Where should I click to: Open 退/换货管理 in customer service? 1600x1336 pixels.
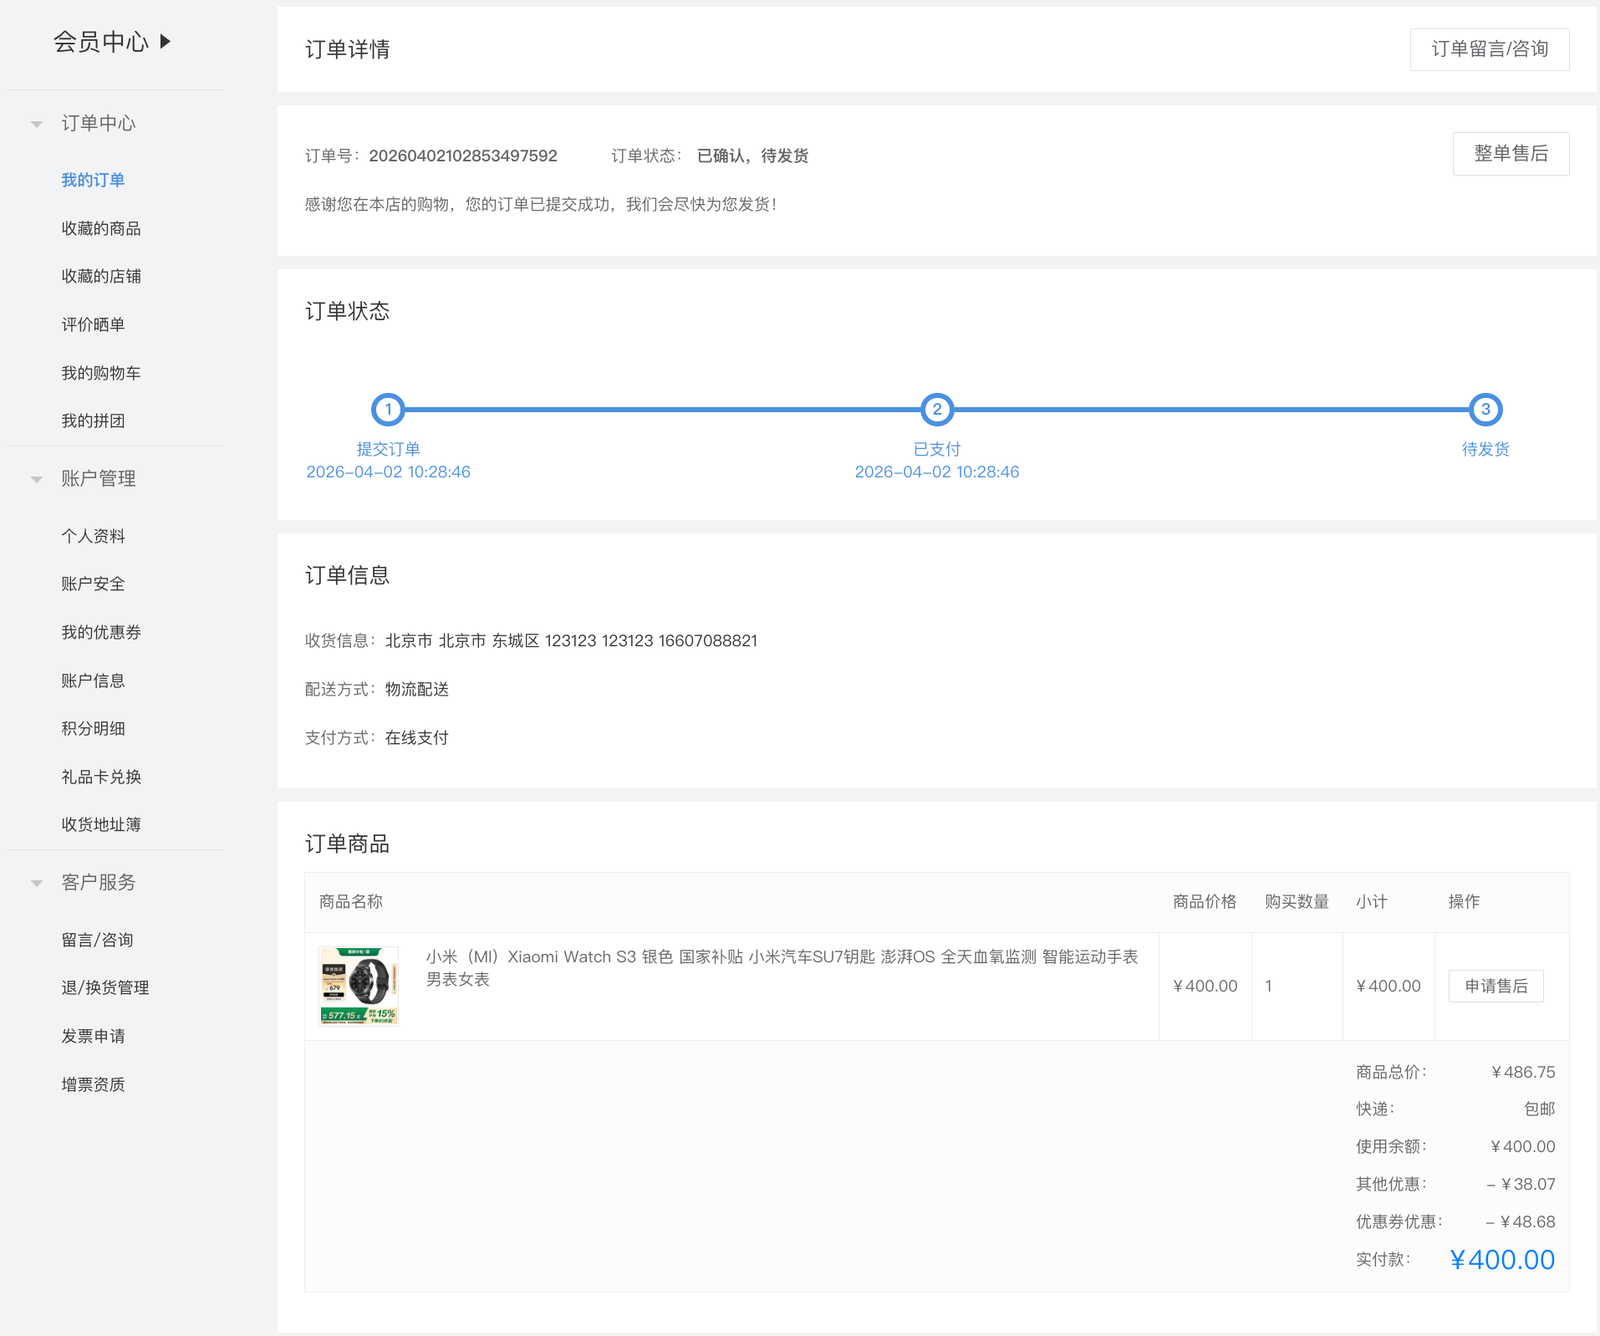click(105, 987)
